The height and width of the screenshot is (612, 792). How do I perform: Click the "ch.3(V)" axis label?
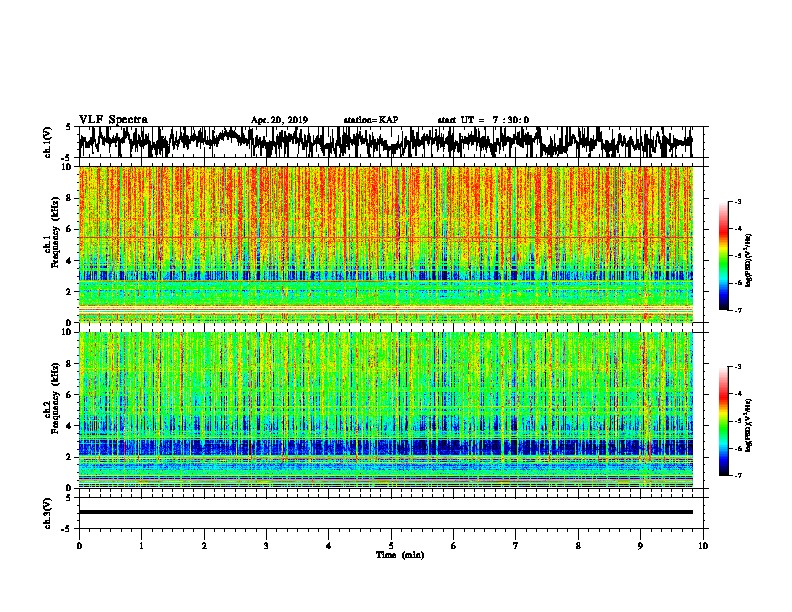[48, 514]
